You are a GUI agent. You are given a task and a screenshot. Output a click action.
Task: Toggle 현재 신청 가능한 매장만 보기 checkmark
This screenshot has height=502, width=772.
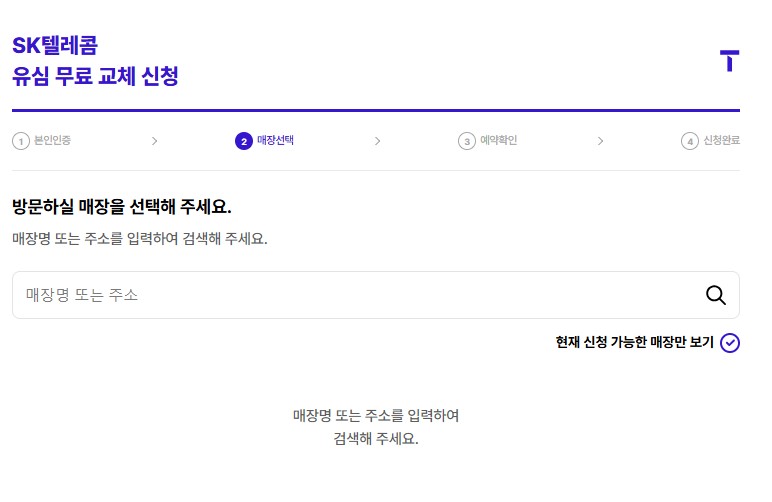(x=730, y=343)
